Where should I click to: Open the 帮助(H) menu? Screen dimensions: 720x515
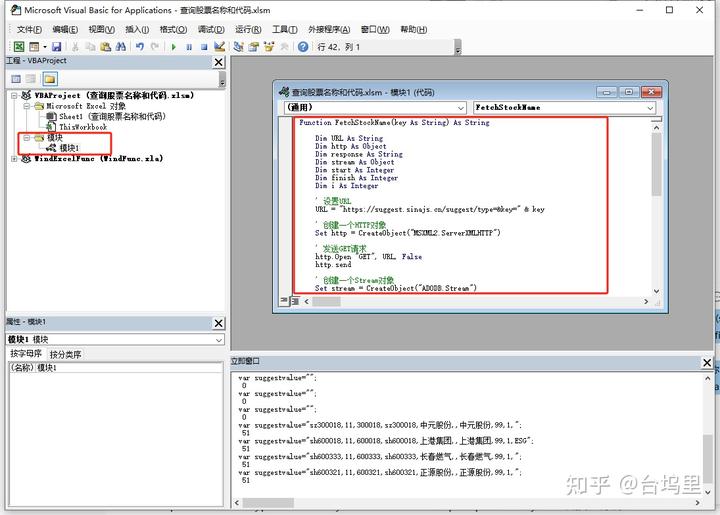click(x=413, y=29)
